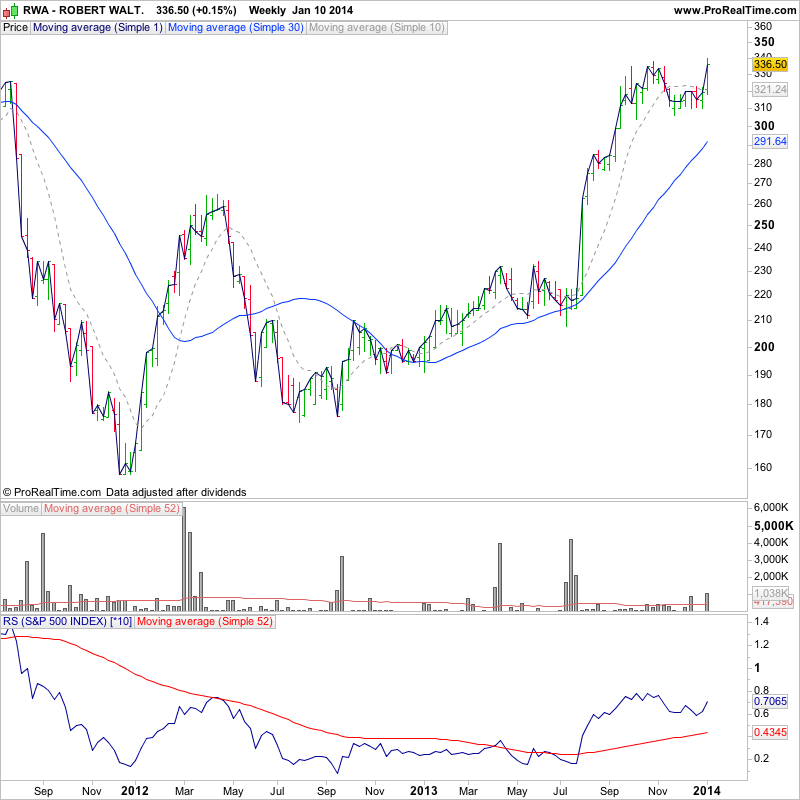Click the 1,038K volume value tag
This screenshot has height=800, width=800.
771,593
